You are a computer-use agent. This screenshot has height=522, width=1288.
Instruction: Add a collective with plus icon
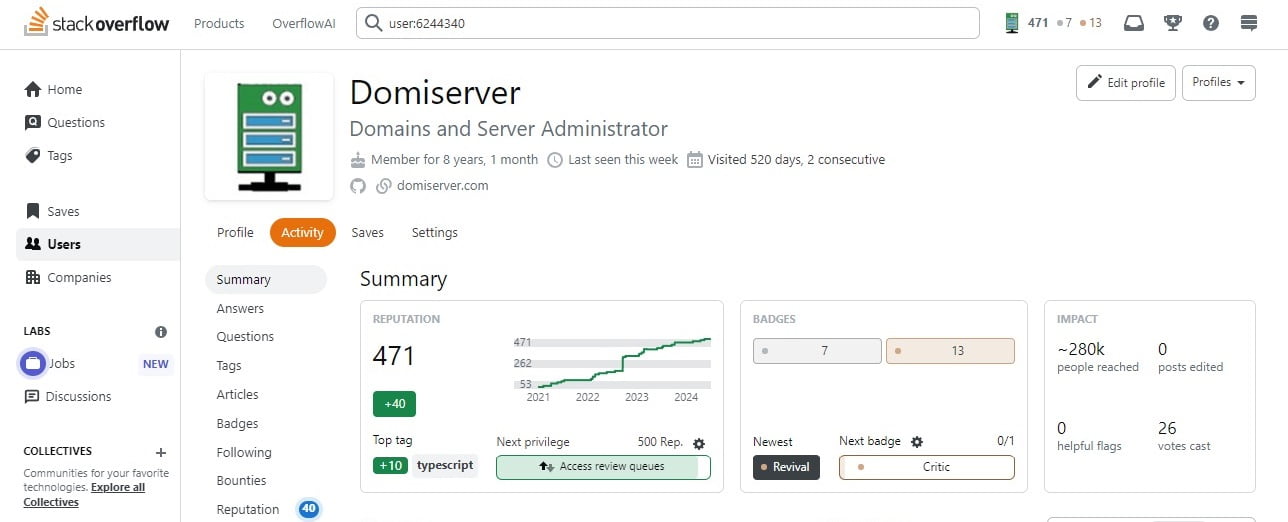(161, 452)
